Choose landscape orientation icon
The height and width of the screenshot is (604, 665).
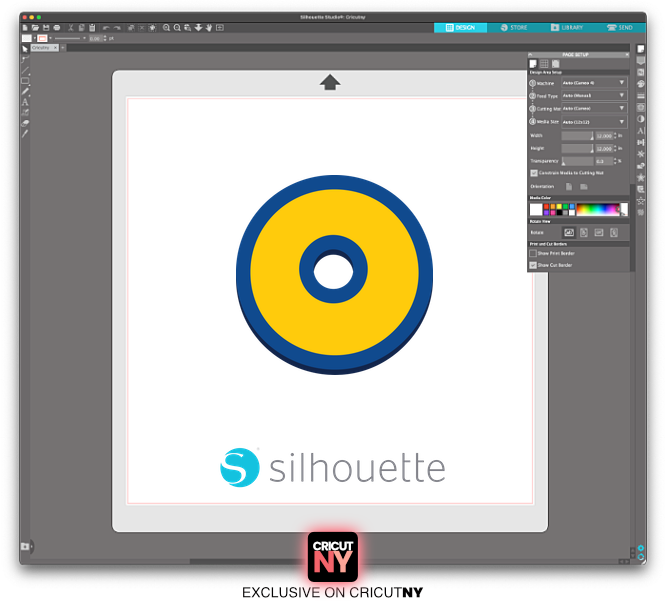(584, 187)
